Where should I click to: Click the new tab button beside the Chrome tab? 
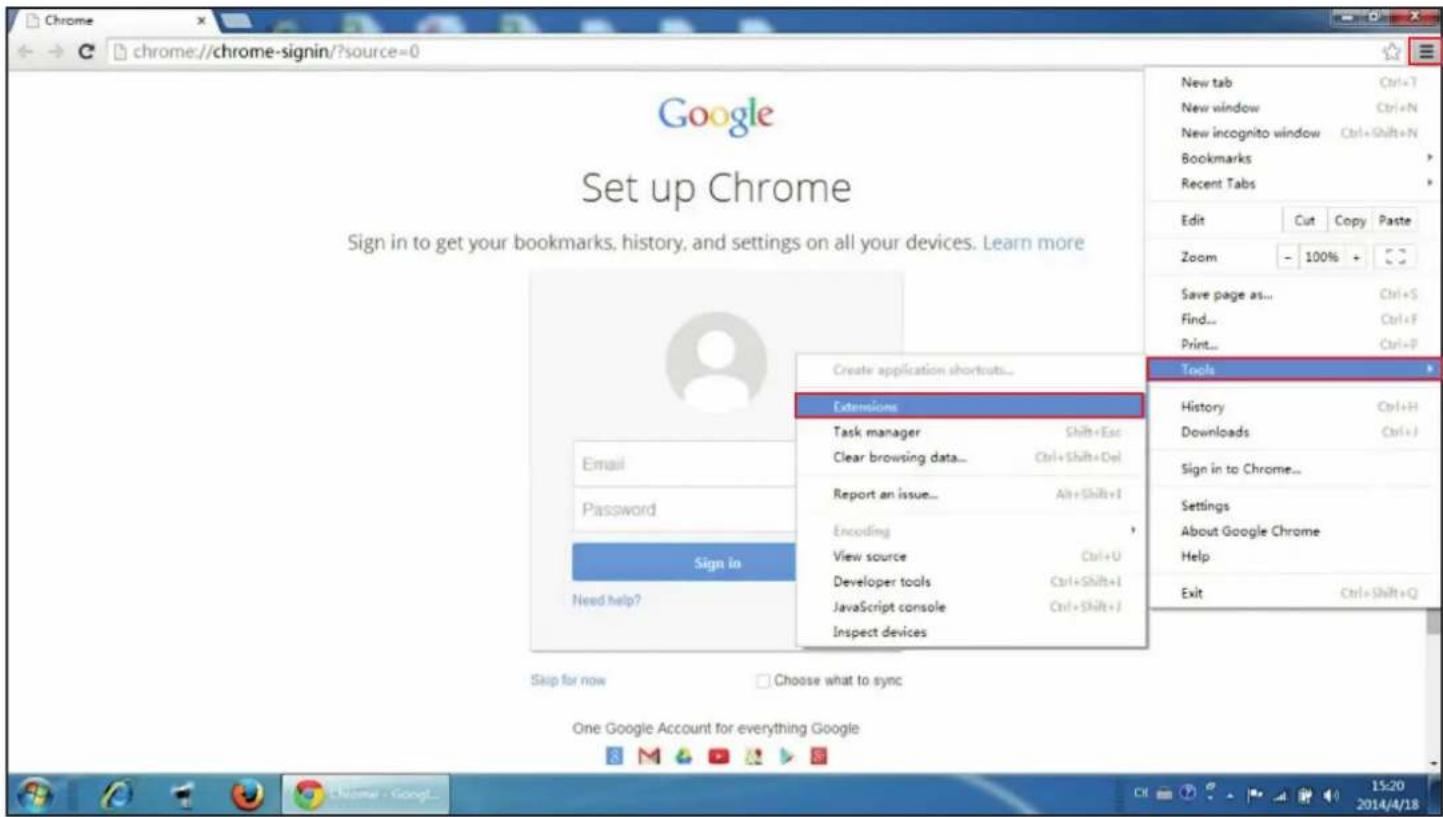(x=234, y=20)
